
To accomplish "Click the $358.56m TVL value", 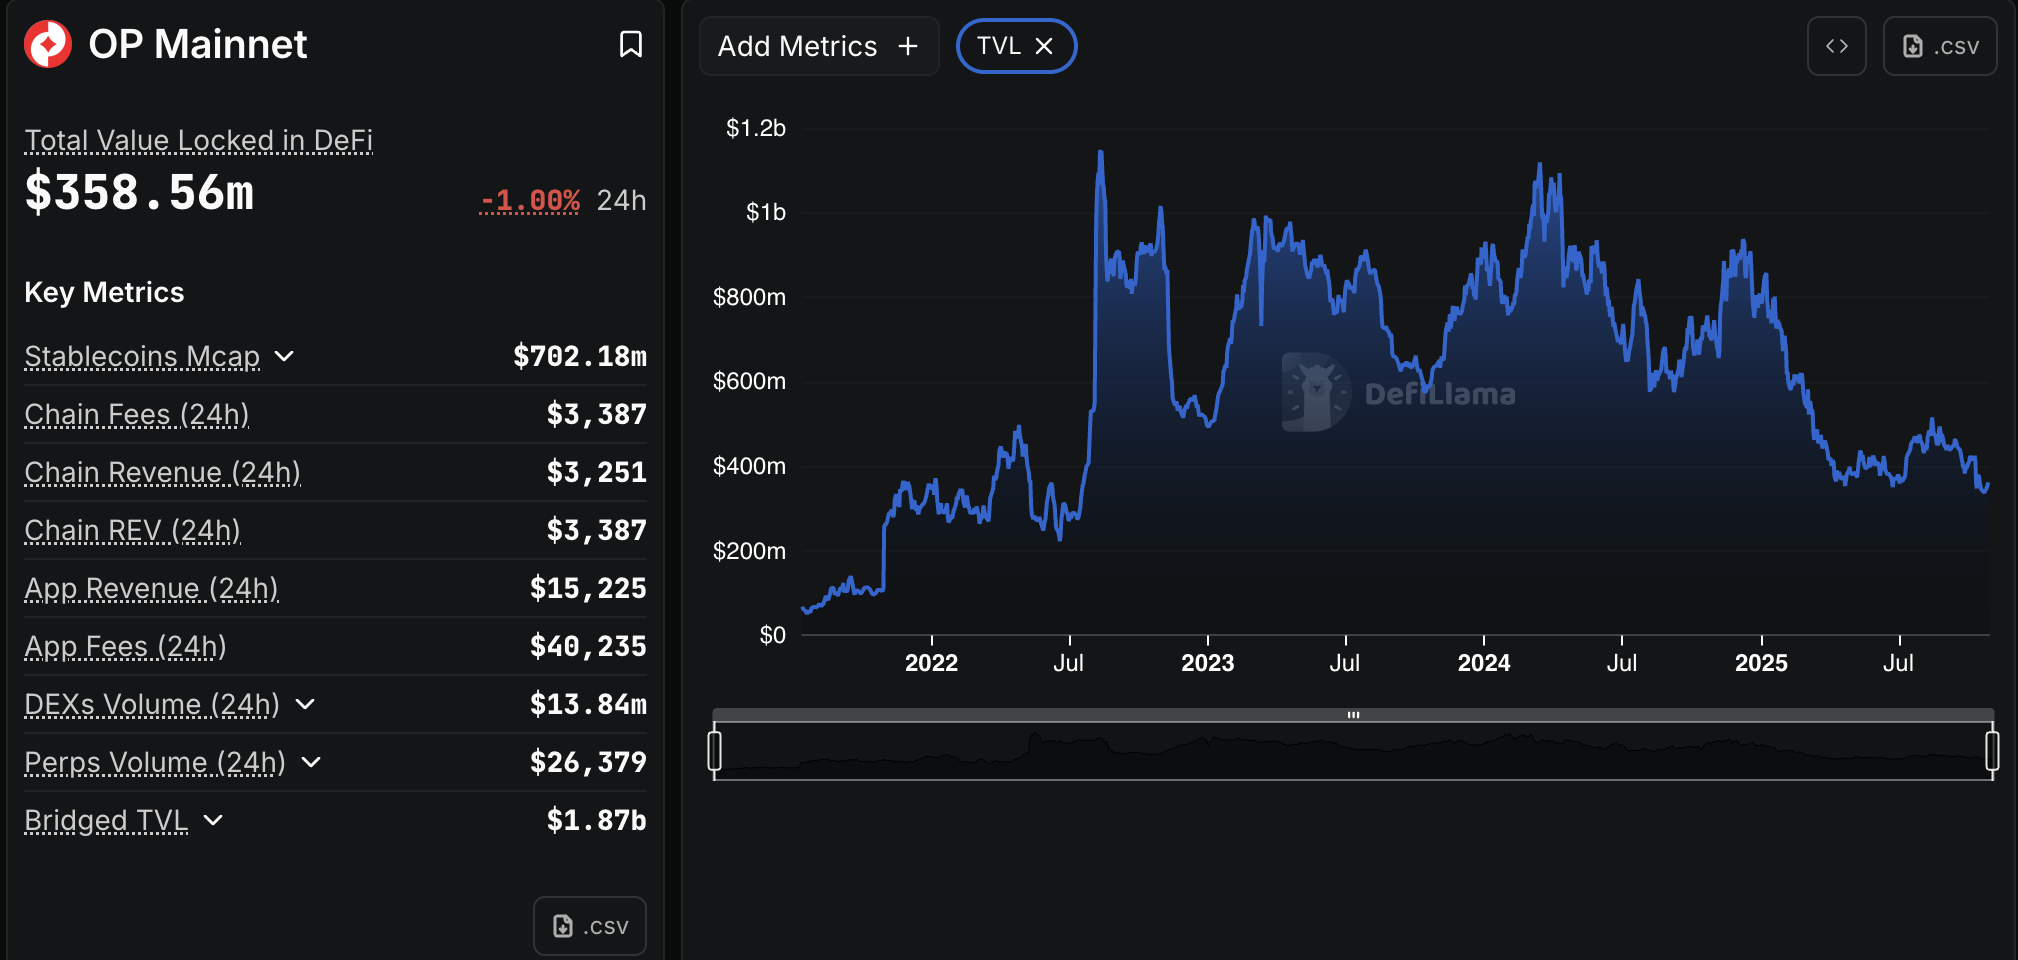I will [139, 192].
